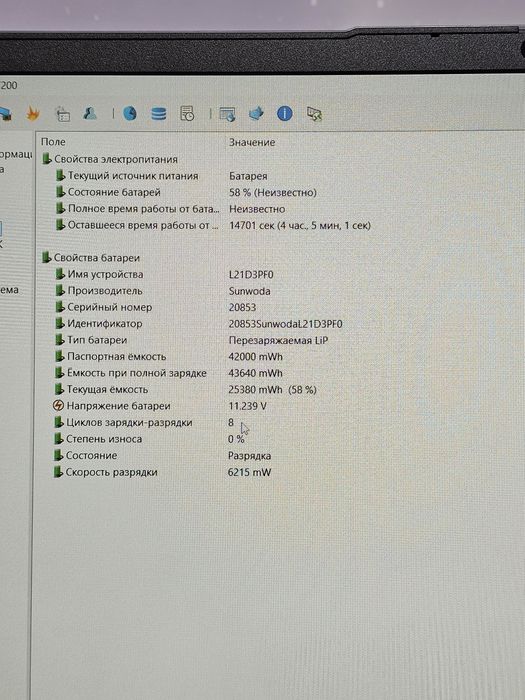Screen dimensions: 525x700
Task: Select the Имя устройства row label
Action: tap(105, 275)
